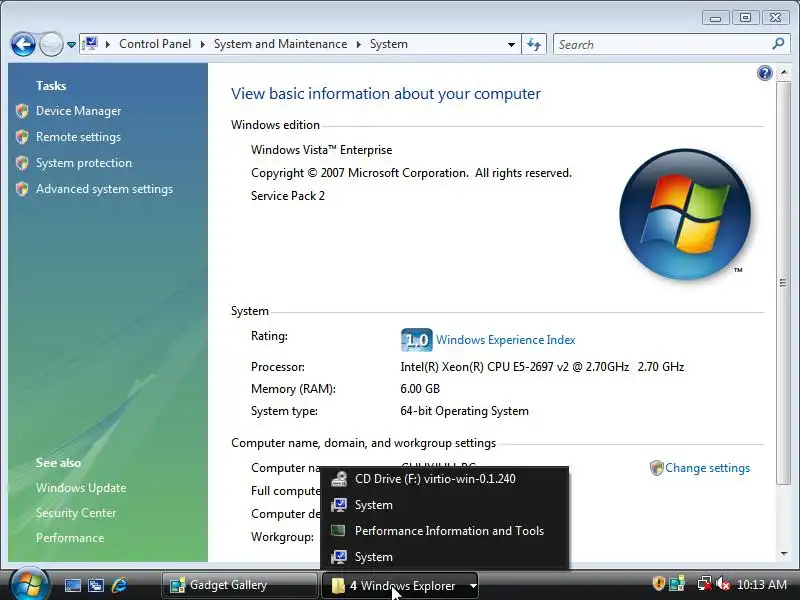Image resolution: width=800 pixels, height=600 pixels.
Task: Open the Windows Start orb
Action: [29, 585]
